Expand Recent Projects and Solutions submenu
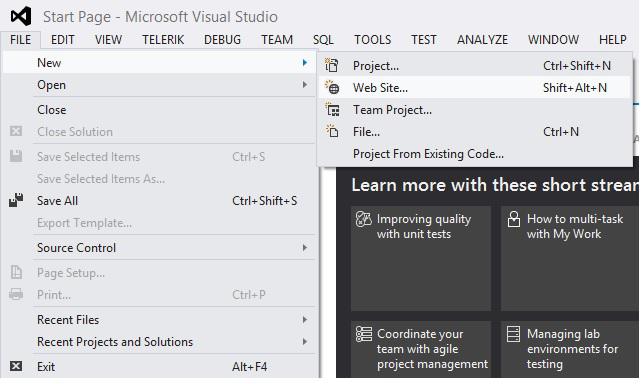This screenshot has width=643, height=384. point(305,341)
